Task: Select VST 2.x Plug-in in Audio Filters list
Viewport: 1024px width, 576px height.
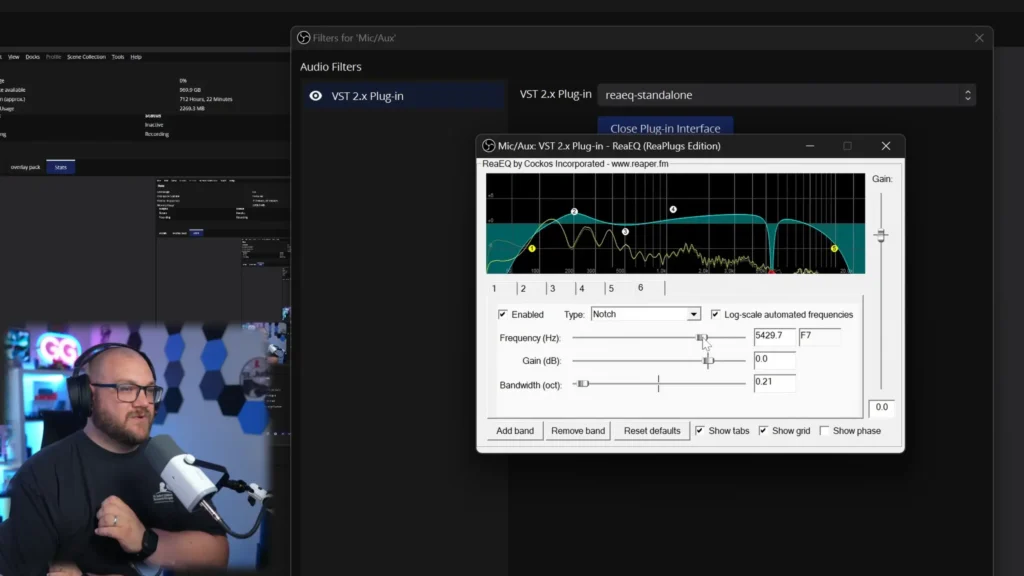Action: [404, 96]
